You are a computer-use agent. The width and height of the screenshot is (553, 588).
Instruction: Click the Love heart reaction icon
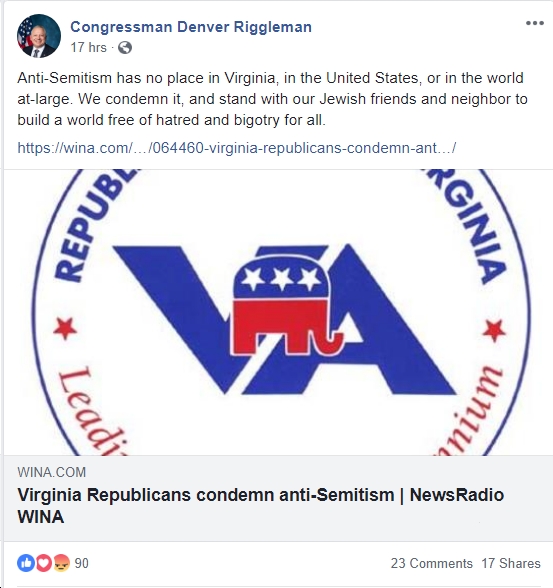44,563
